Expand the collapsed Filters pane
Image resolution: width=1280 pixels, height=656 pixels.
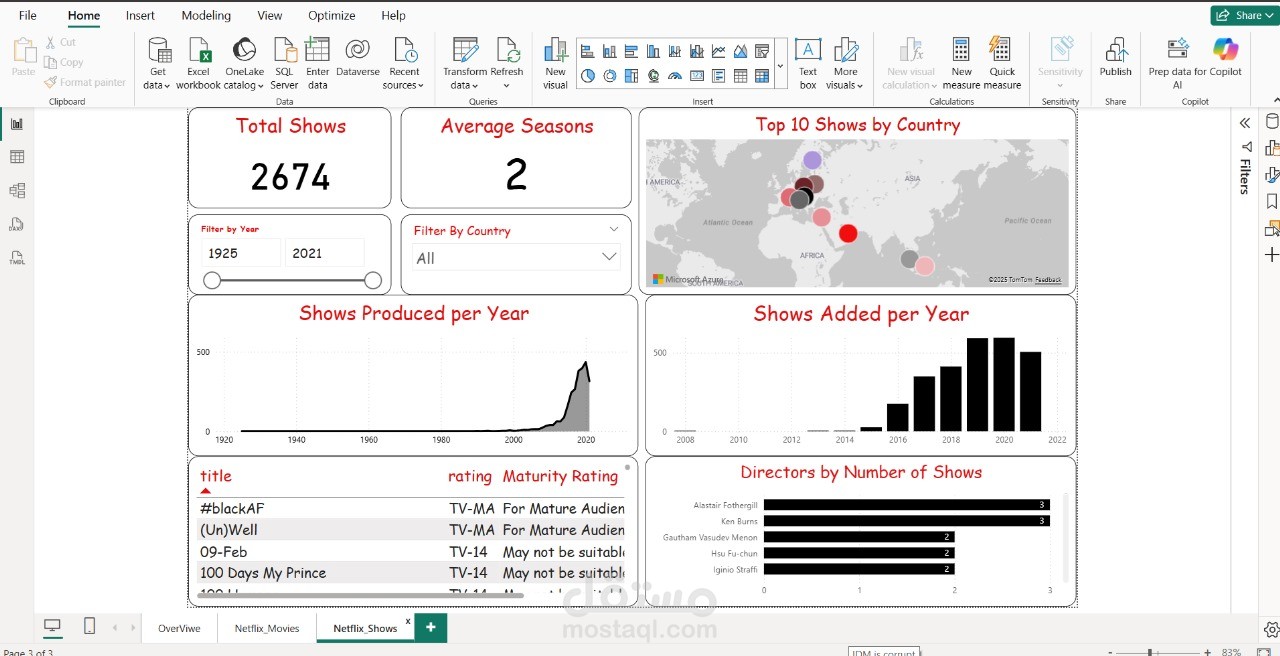click(x=1245, y=123)
